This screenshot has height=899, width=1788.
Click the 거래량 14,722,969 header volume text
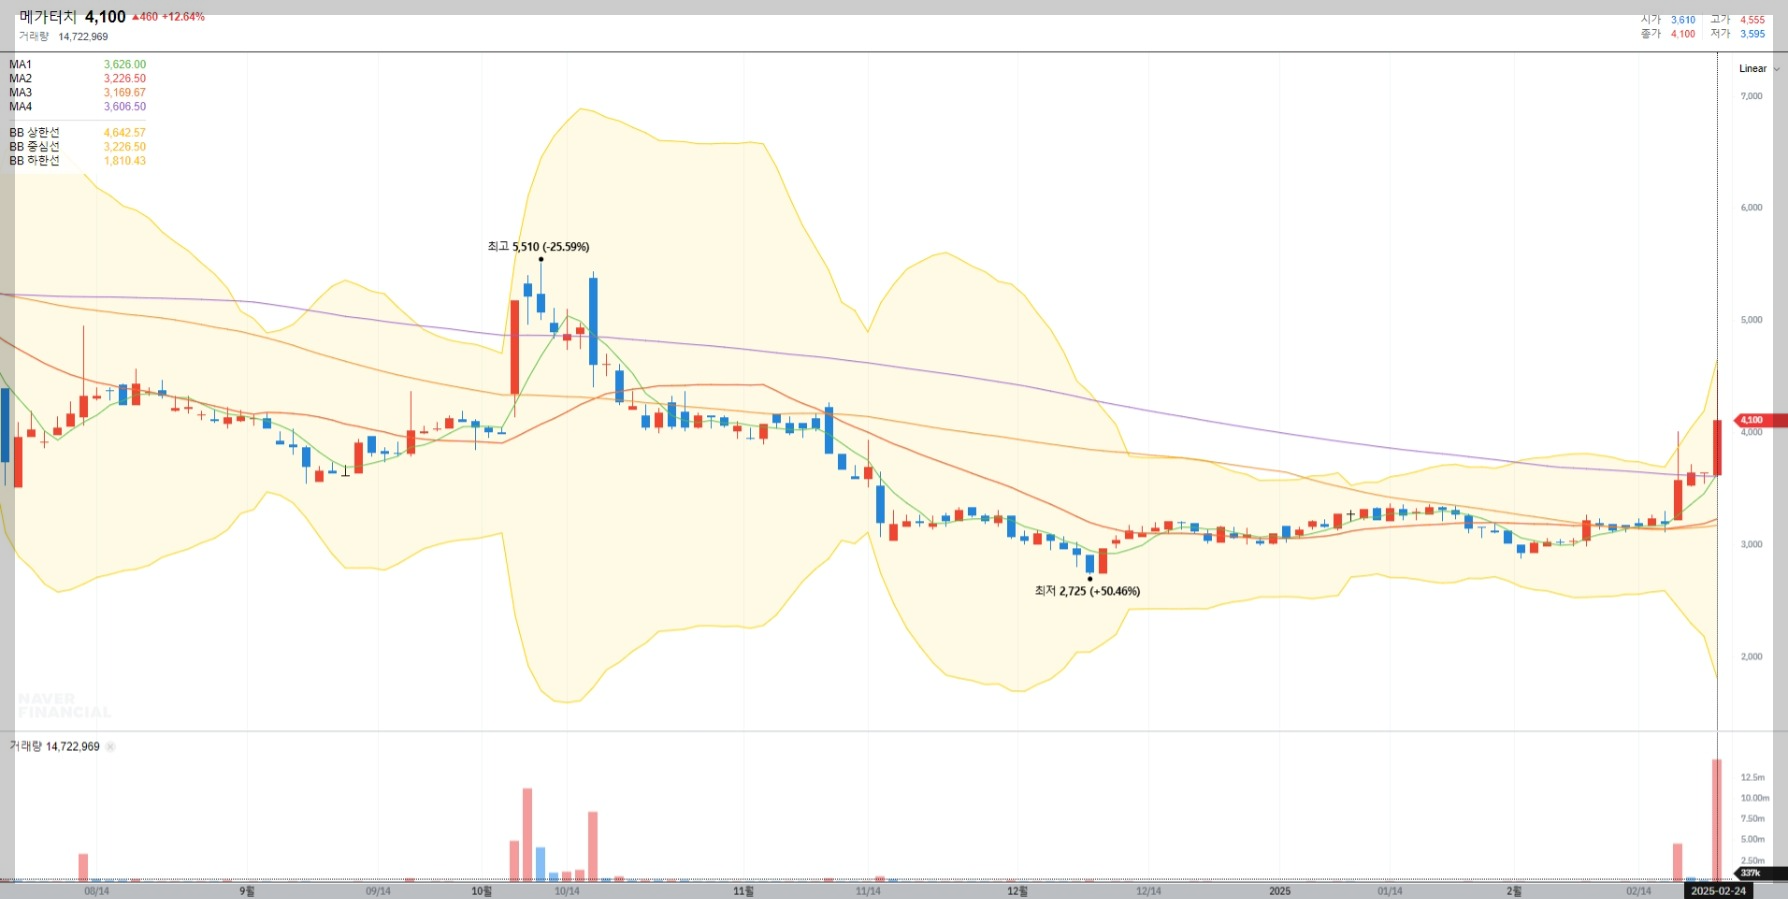63,37
